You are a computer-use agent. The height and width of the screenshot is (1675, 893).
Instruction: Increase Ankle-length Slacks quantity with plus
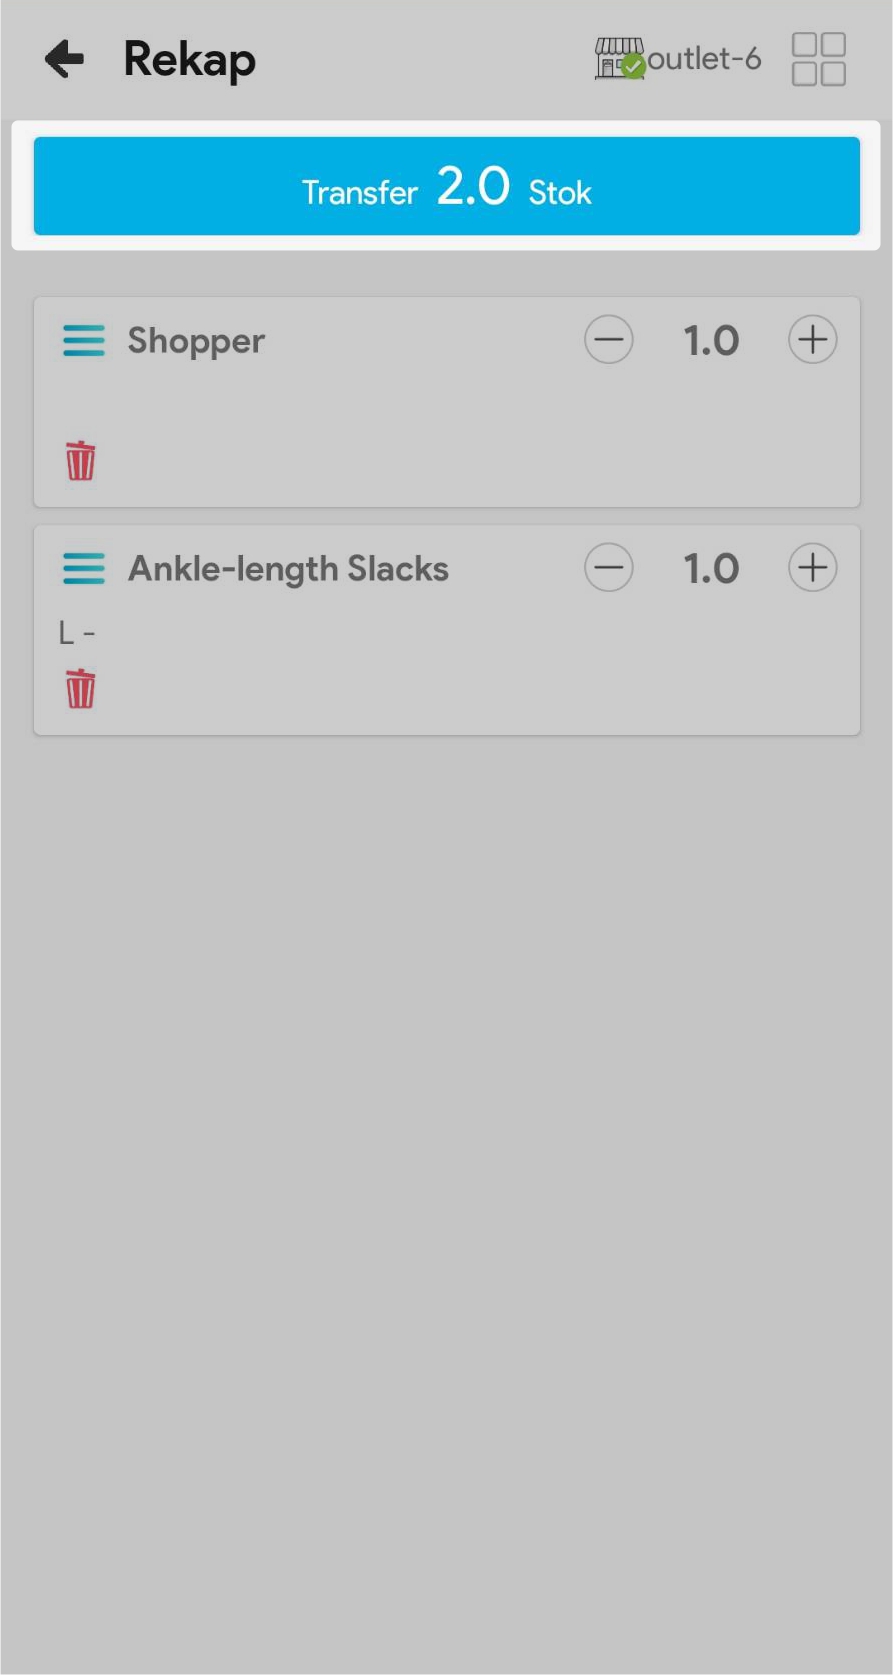[x=812, y=568]
